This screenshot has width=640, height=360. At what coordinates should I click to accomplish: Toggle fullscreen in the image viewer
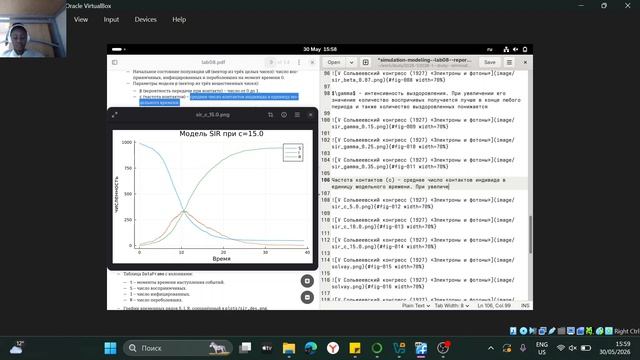click(115, 115)
